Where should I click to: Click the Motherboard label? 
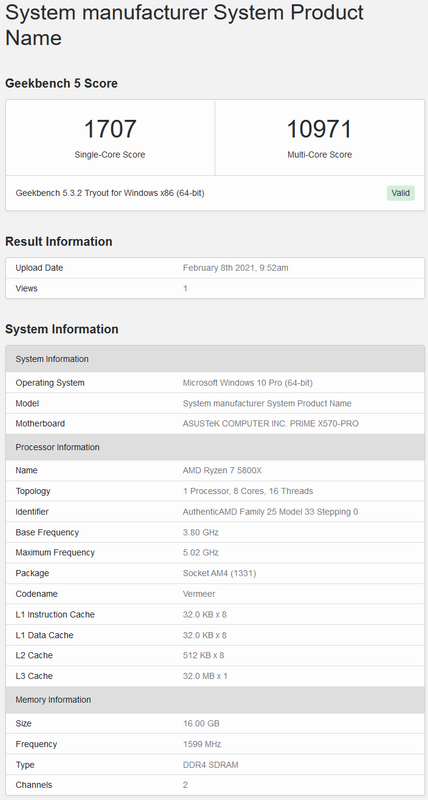[40, 423]
